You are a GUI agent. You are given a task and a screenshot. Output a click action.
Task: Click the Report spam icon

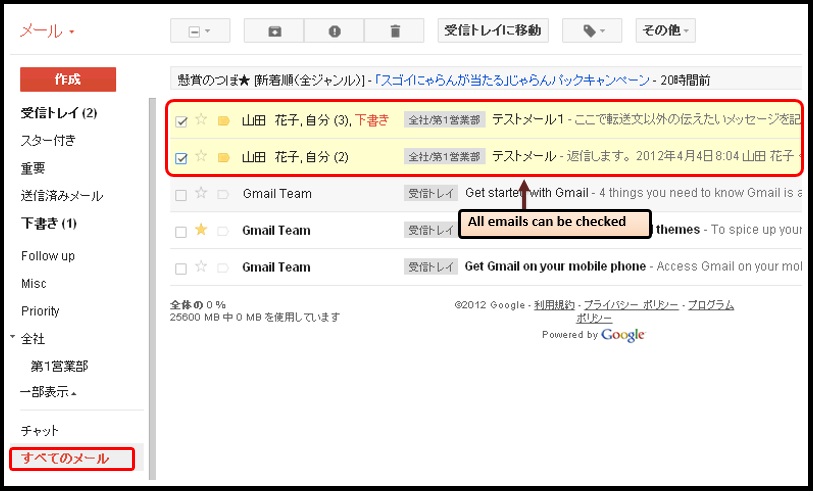coord(333,31)
